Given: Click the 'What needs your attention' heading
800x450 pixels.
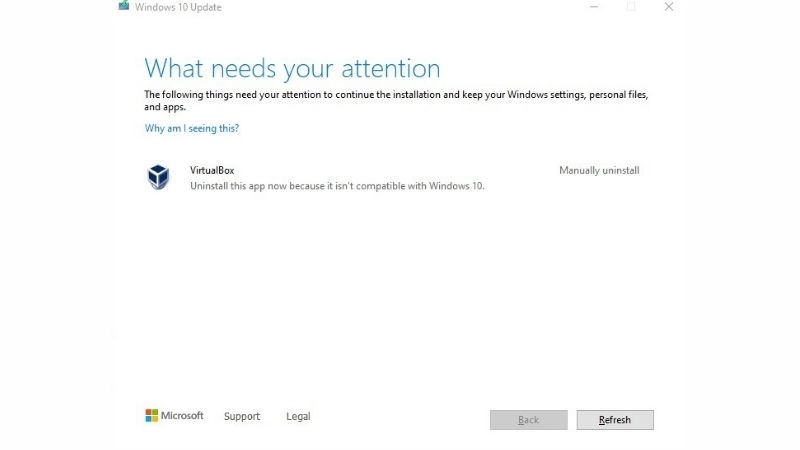Looking at the screenshot, I should click(x=292, y=68).
